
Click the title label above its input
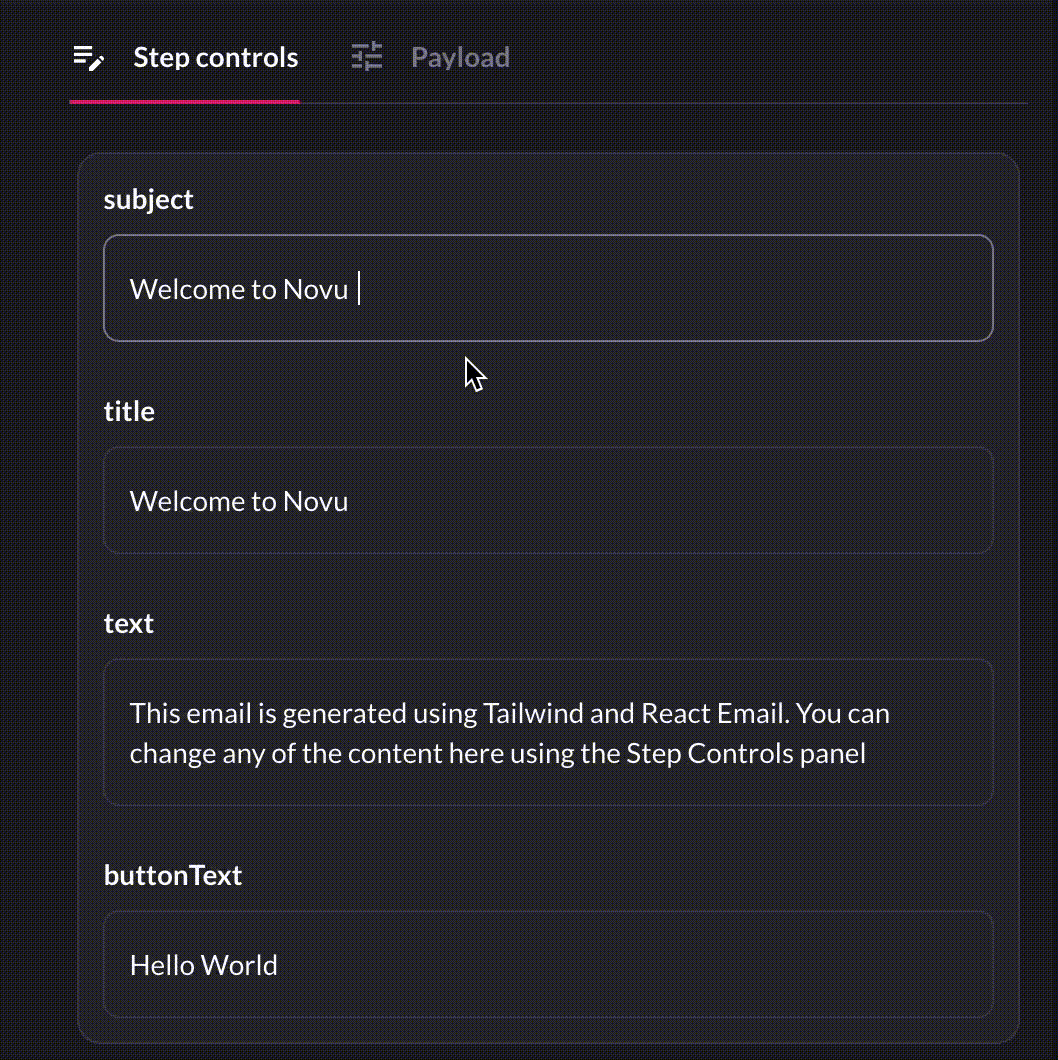point(129,411)
